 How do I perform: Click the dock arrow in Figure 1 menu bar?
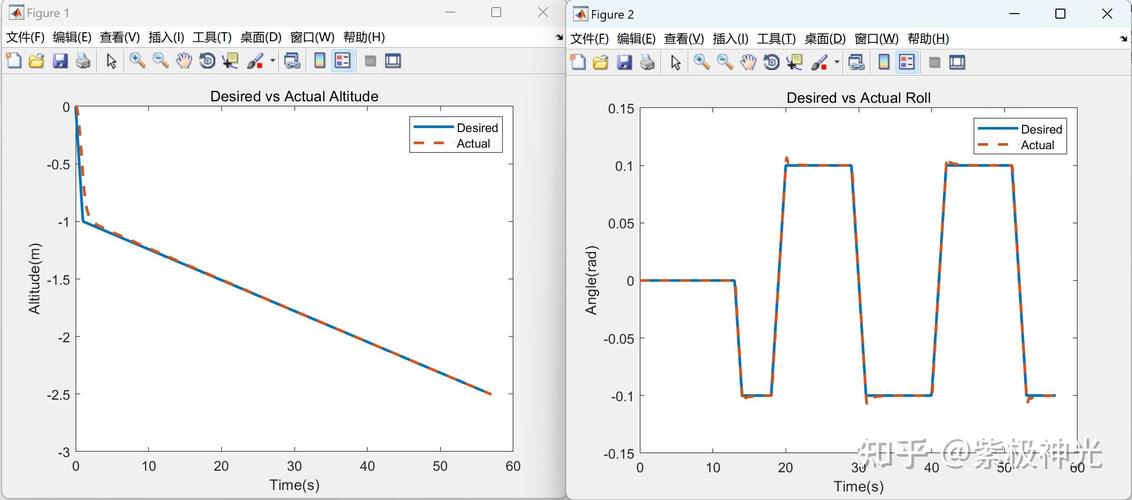pos(560,37)
